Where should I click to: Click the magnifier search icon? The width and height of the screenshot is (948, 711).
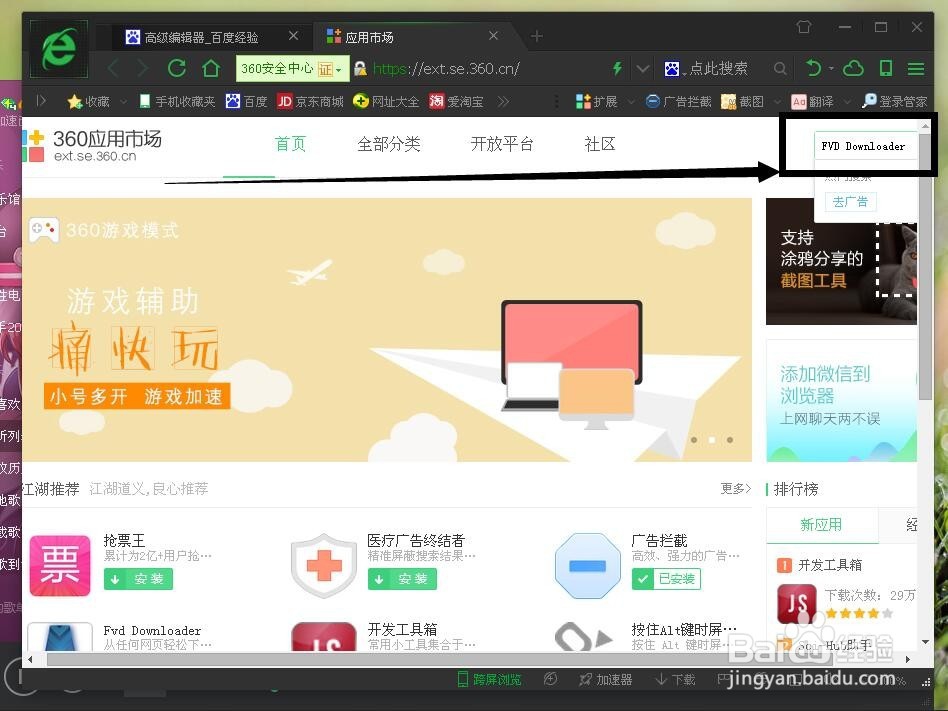pos(781,69)
